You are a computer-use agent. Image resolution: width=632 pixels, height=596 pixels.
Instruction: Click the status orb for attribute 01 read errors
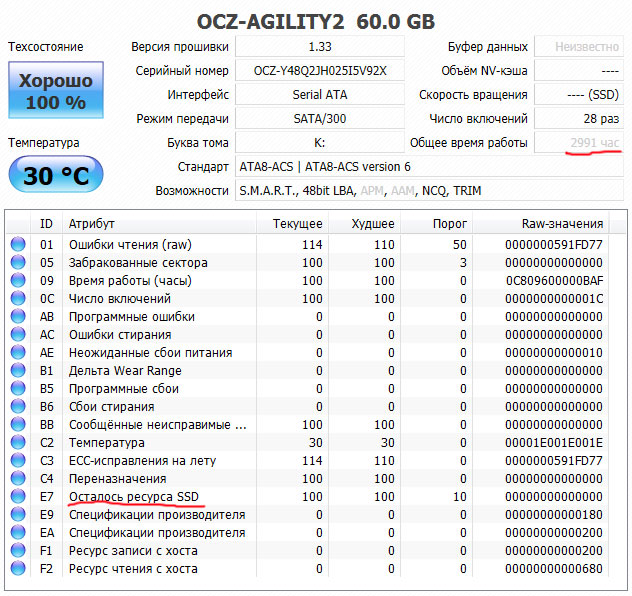(x=18, y=244)
